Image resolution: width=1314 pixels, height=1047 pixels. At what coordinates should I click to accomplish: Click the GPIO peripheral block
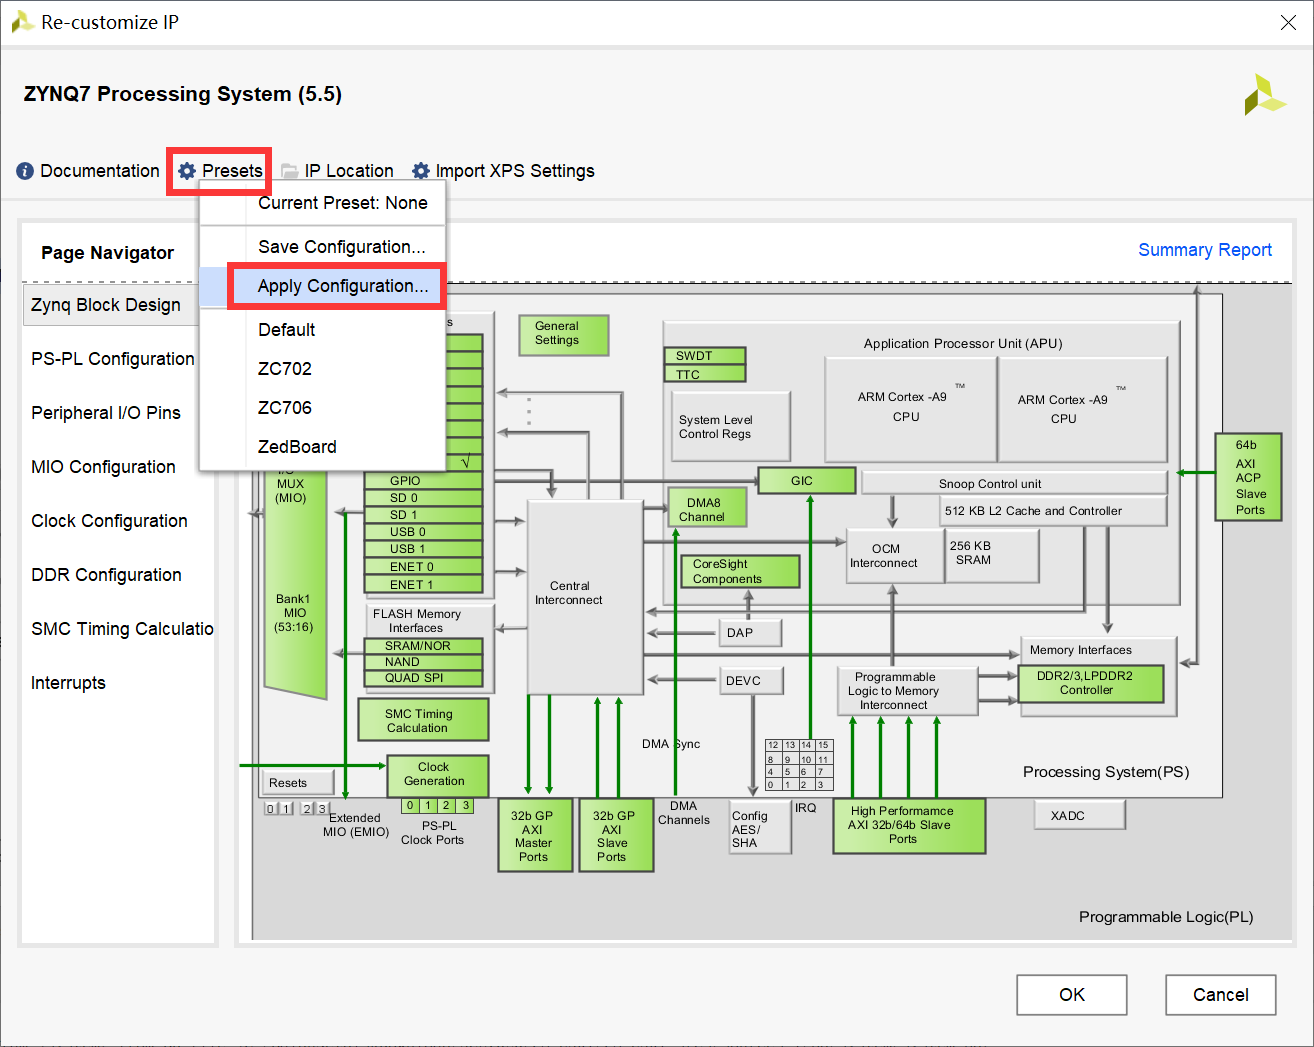(423, 481)
